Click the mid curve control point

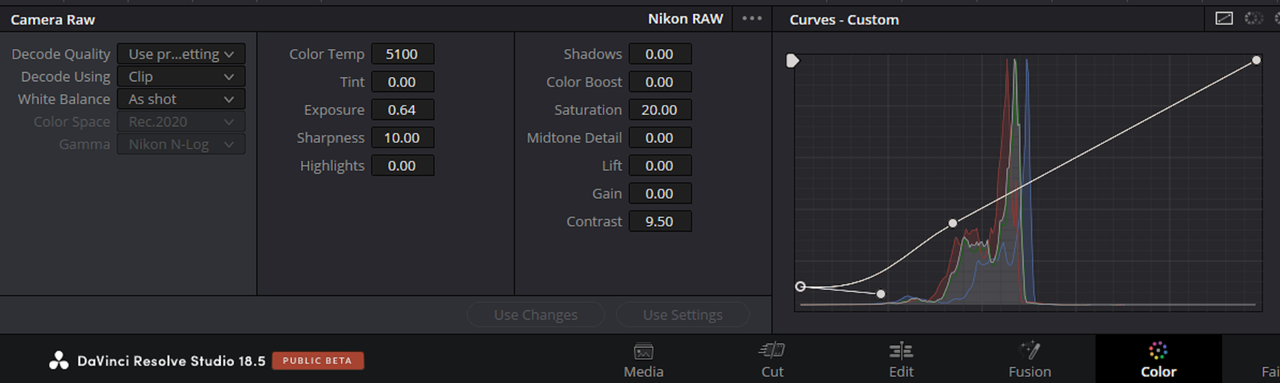click(x=952, y=223)
